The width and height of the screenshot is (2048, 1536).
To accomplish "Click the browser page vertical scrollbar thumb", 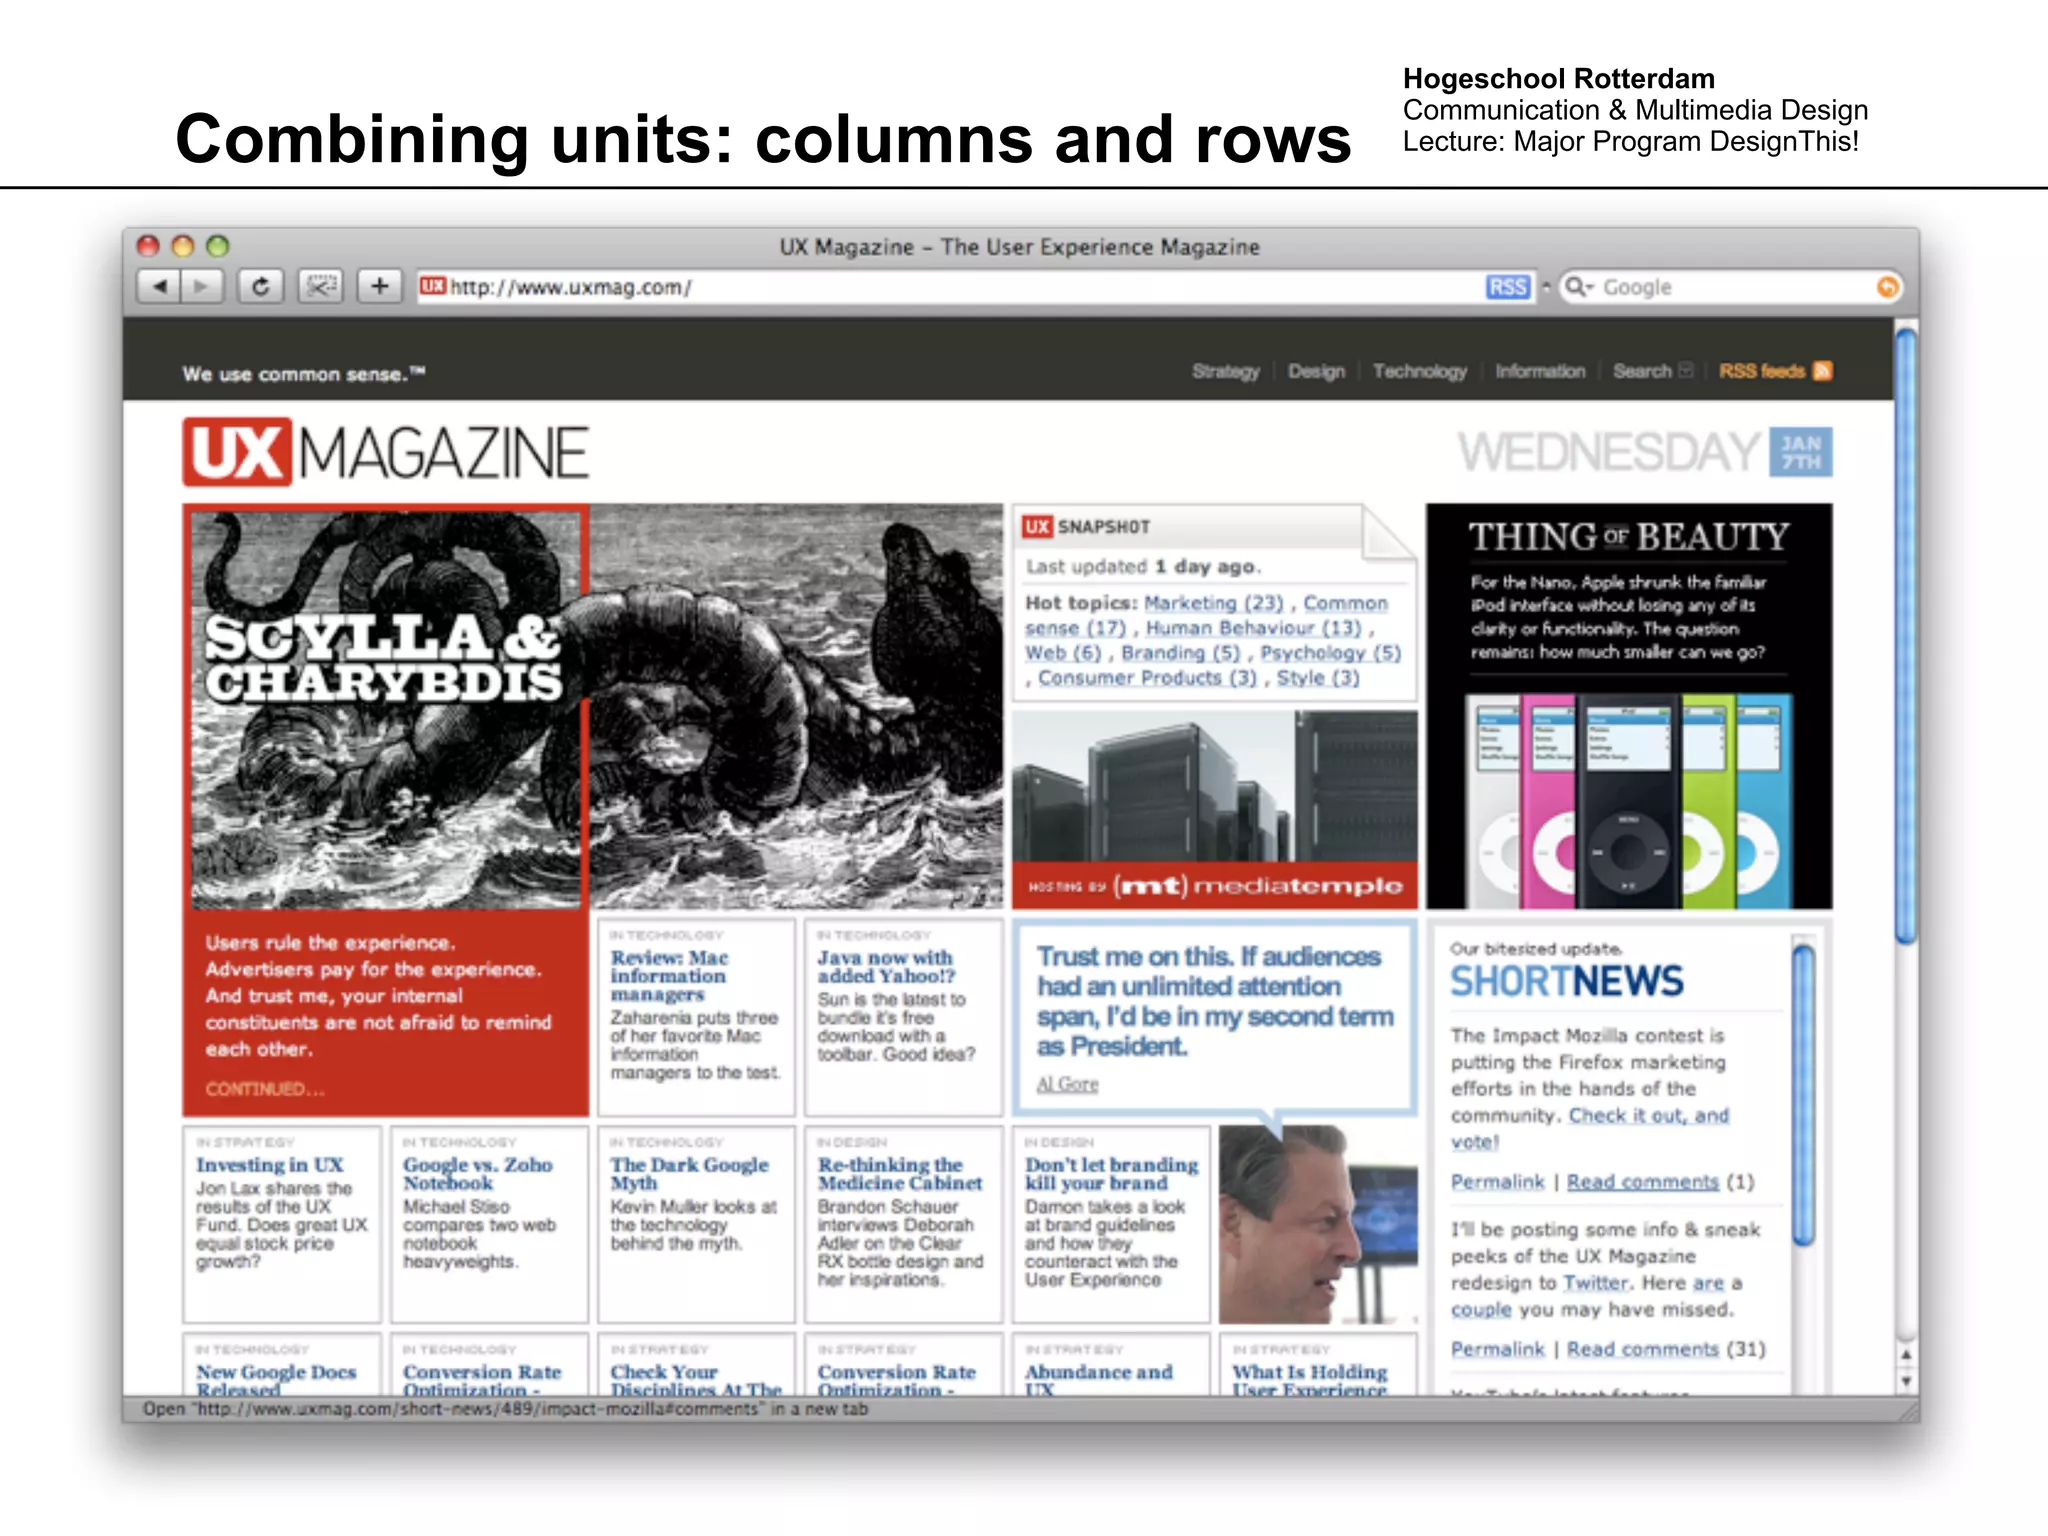I will 1906,635.
